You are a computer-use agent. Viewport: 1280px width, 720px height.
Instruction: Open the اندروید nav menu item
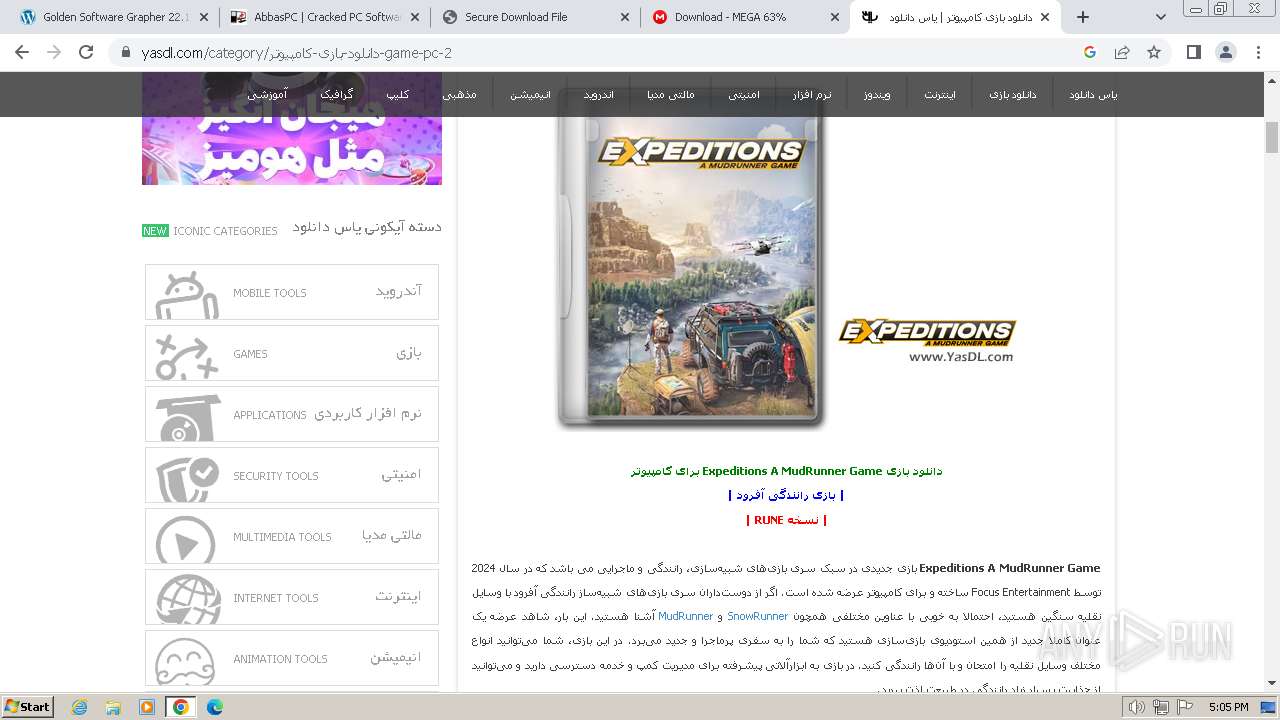599,94
